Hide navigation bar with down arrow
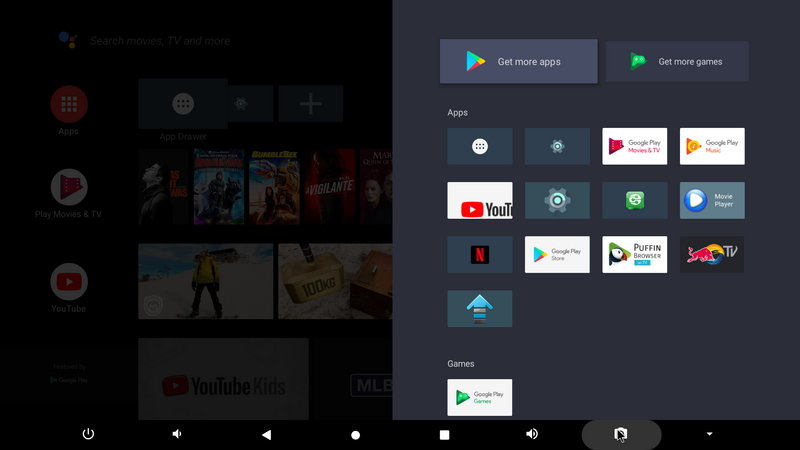The image size is (800, 450). click(x=709, y=434)
